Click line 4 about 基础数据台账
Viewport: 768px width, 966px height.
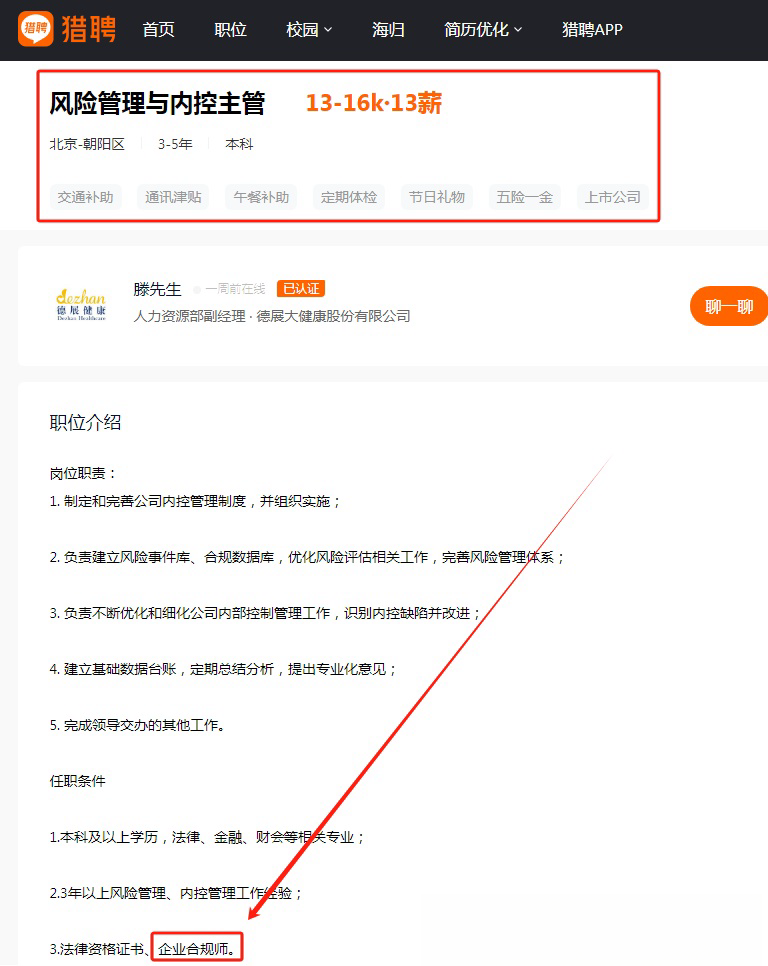223,669
